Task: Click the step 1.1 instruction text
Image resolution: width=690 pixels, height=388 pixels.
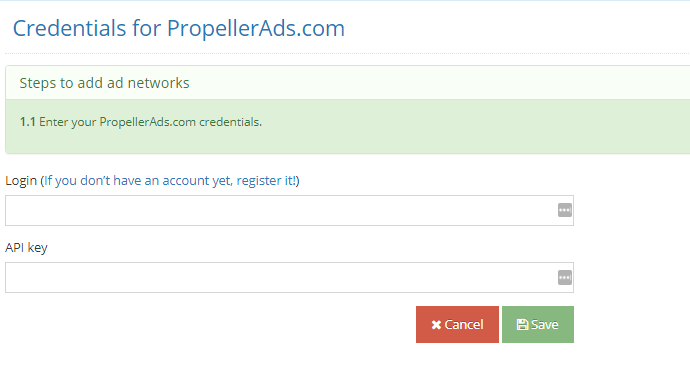Action: pos(141,122)
